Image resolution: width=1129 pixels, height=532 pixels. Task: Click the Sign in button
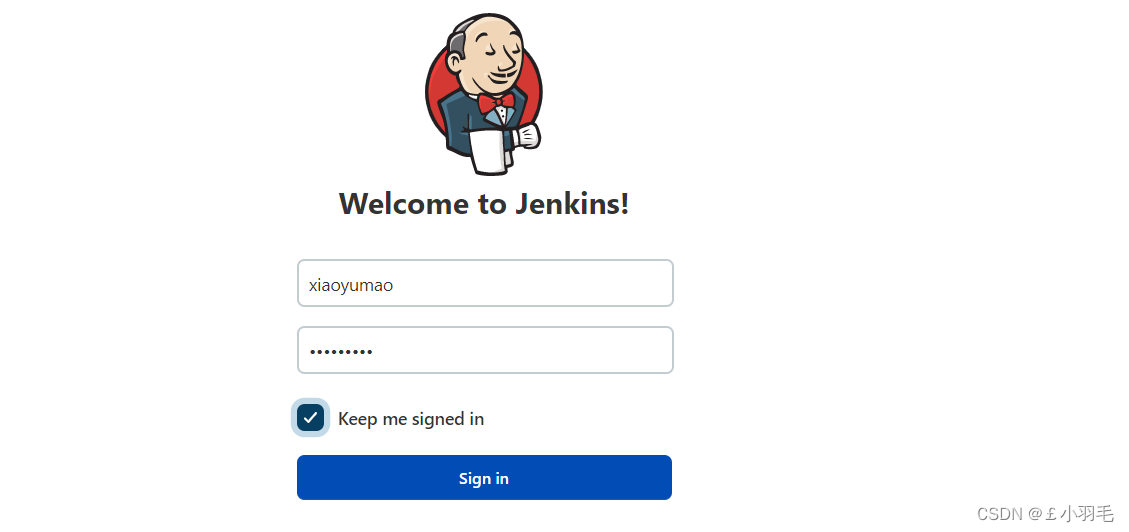[x=485, y=477]
